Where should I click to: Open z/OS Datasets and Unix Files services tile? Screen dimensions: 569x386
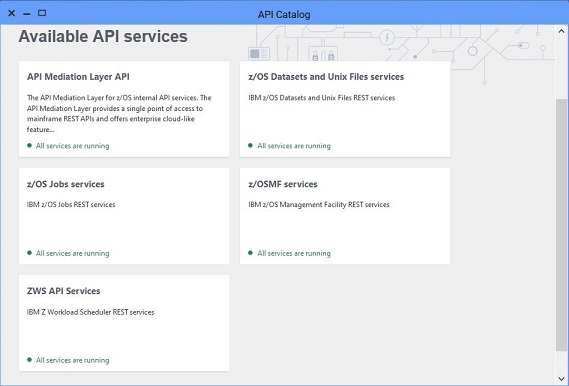[x=345, y=109]
